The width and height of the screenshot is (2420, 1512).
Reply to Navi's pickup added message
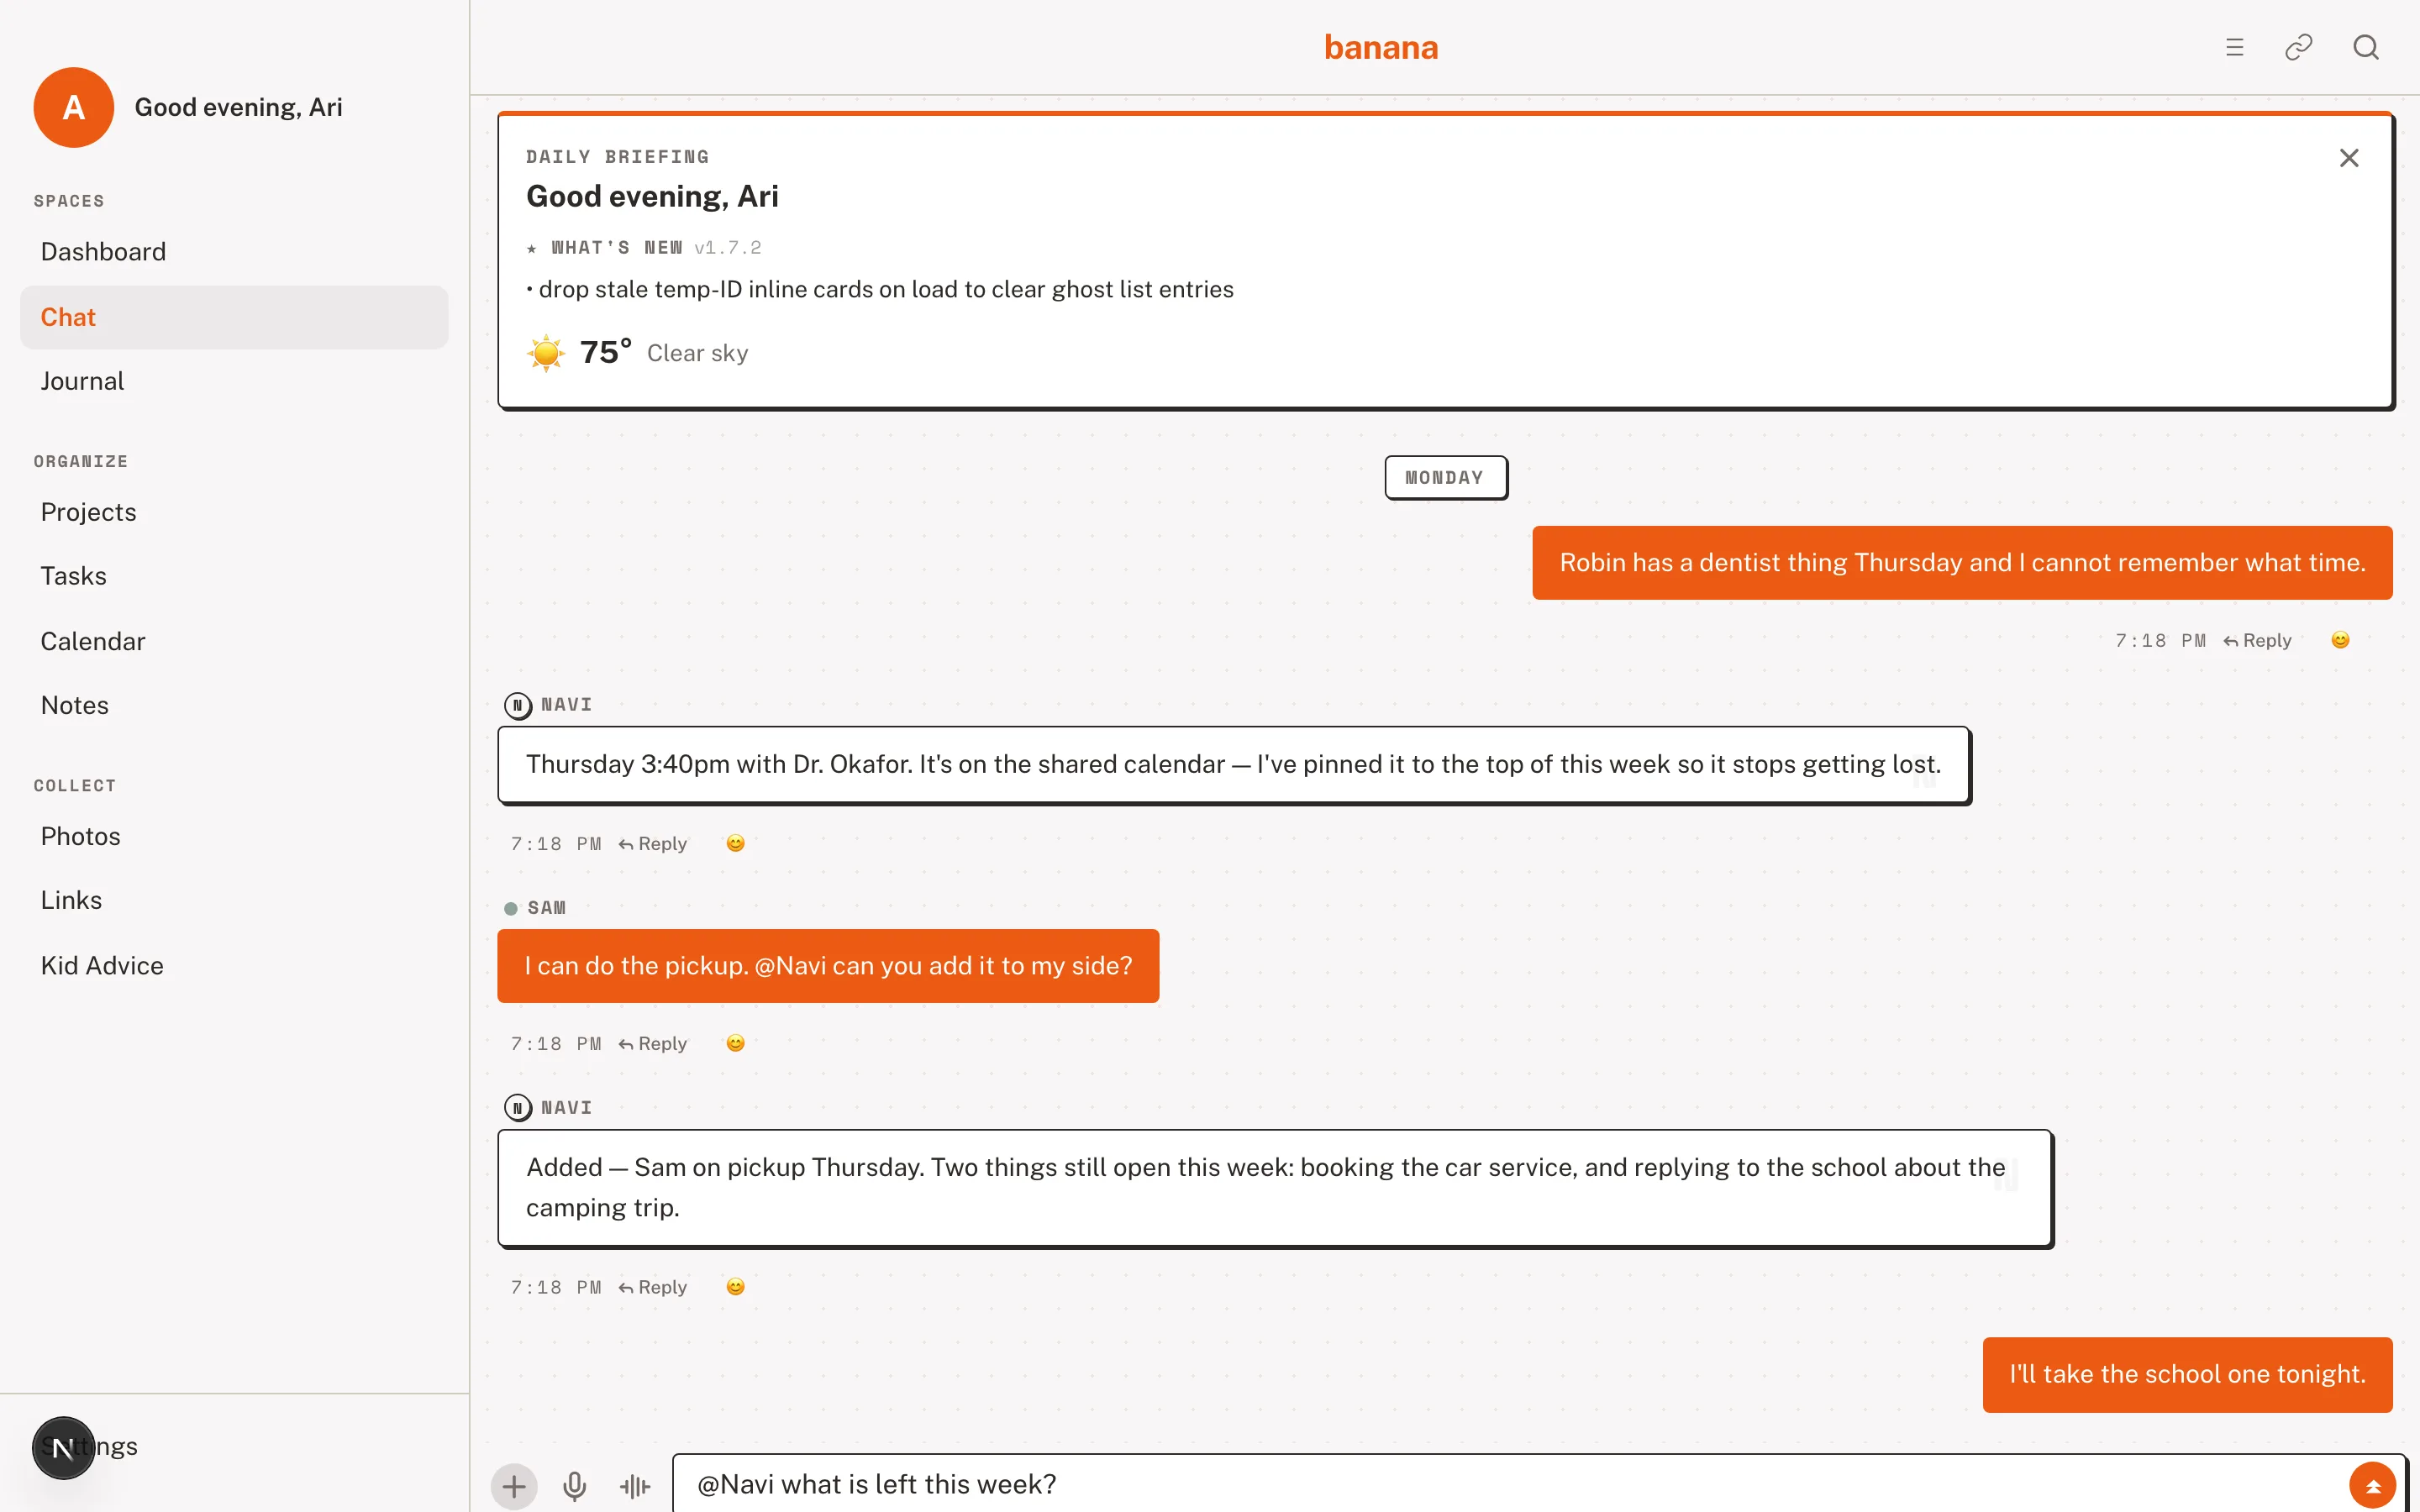click(x=653, y=1287)
